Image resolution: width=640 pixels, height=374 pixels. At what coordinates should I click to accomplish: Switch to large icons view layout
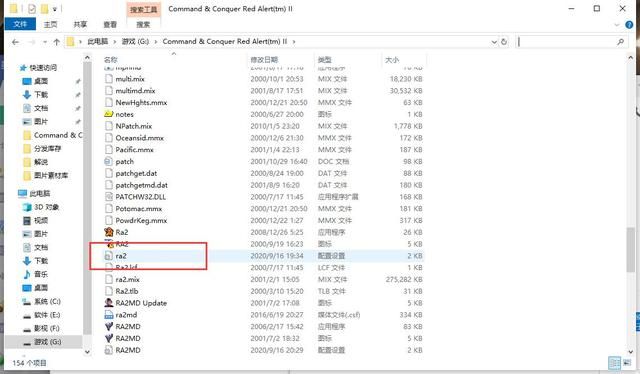pyautogui.click(x=626, y=363)
